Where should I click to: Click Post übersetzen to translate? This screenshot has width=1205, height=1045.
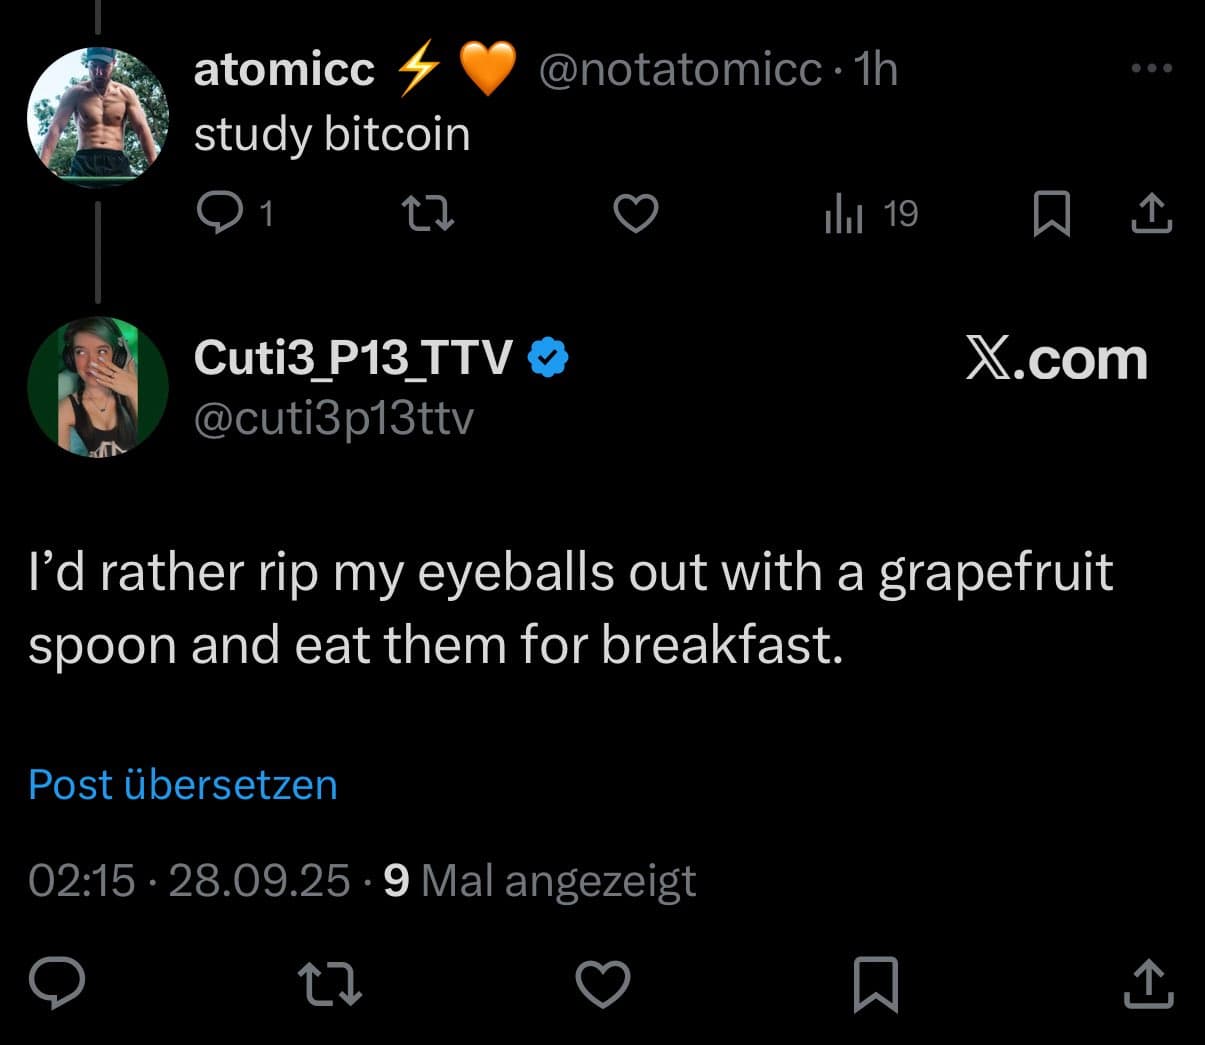point(183,784)
